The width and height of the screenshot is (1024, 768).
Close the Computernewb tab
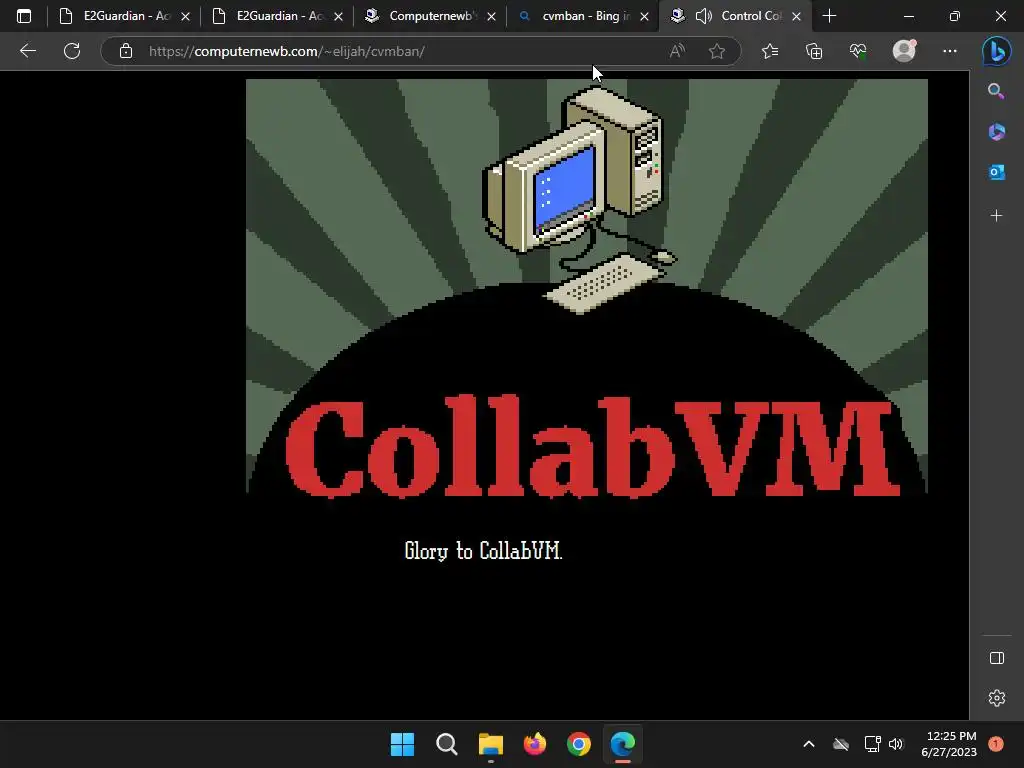tap(492, 16)
